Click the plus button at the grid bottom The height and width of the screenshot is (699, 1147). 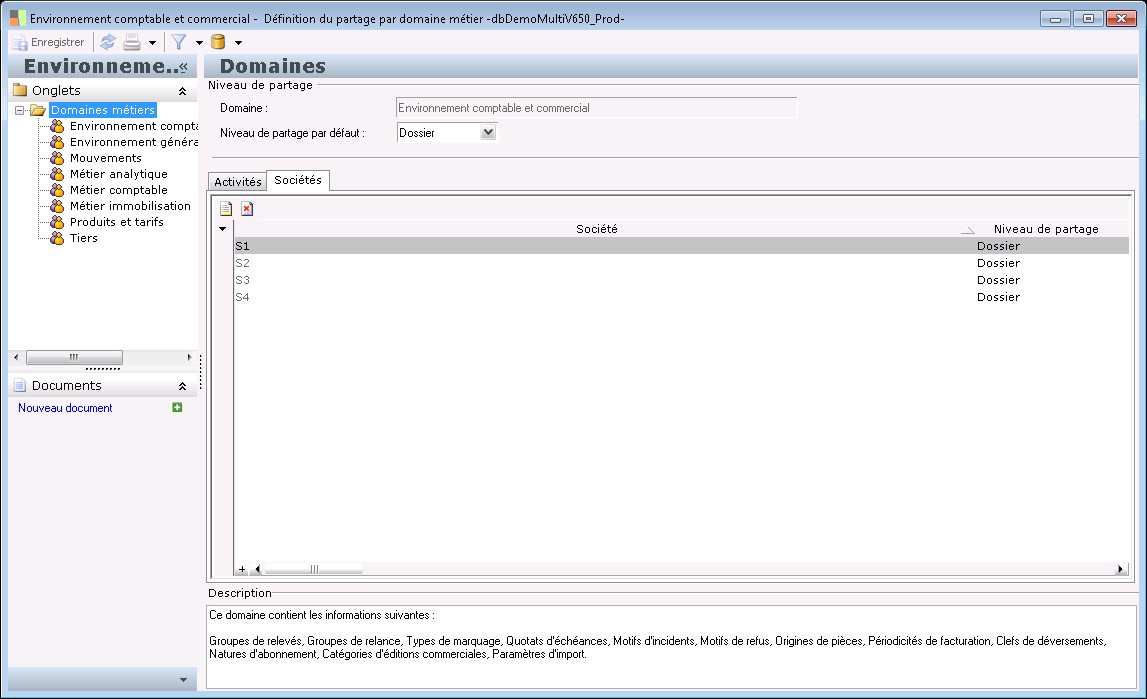(242, 569)
